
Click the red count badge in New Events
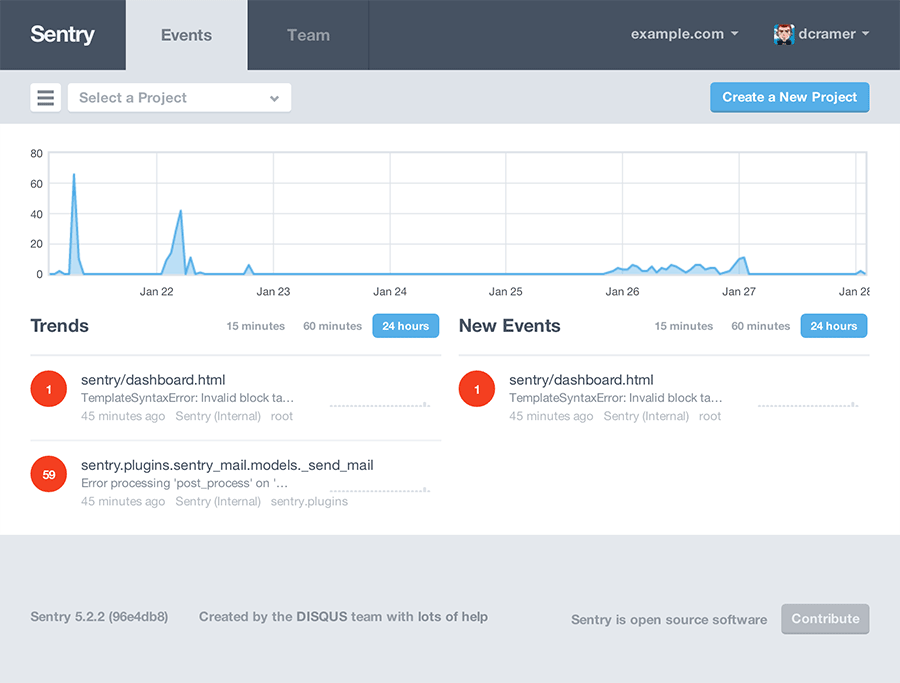[x=477, y=389]
